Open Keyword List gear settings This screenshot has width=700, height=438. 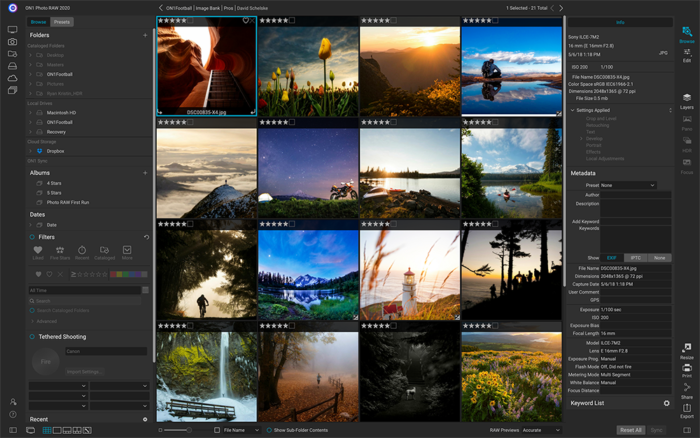[x=667, y=403]
